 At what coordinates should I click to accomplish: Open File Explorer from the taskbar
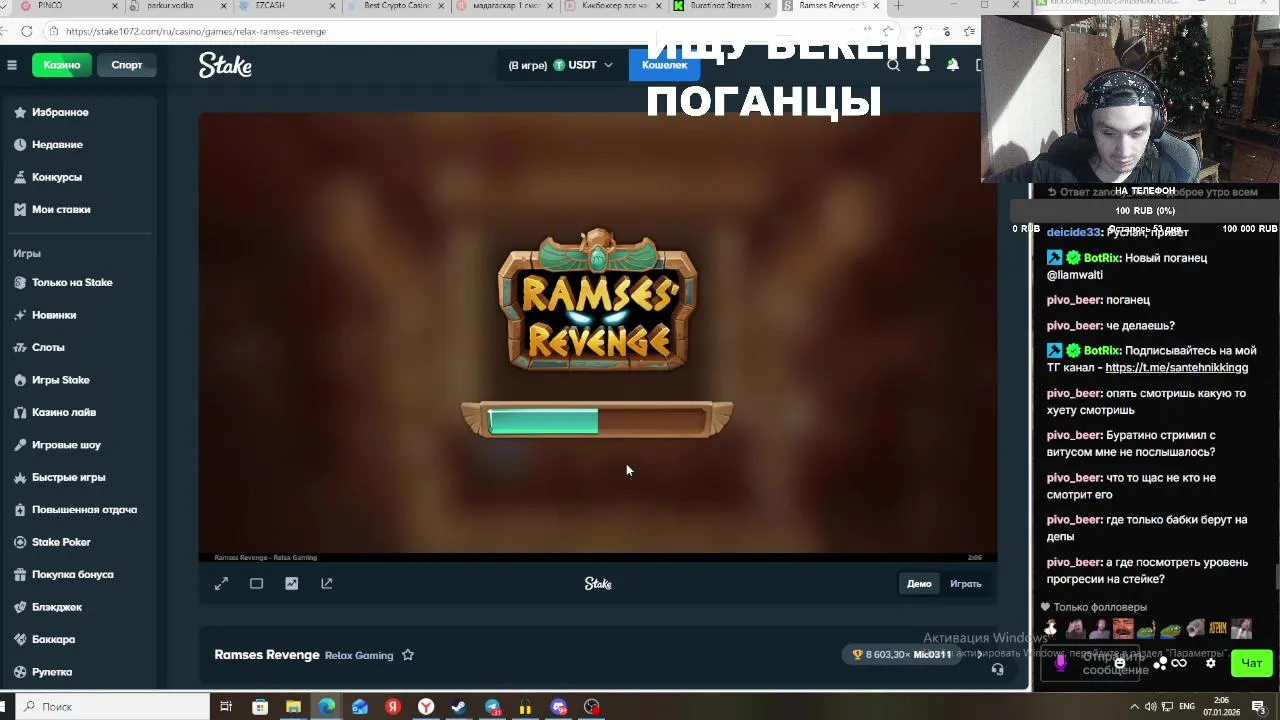(293, 707)
